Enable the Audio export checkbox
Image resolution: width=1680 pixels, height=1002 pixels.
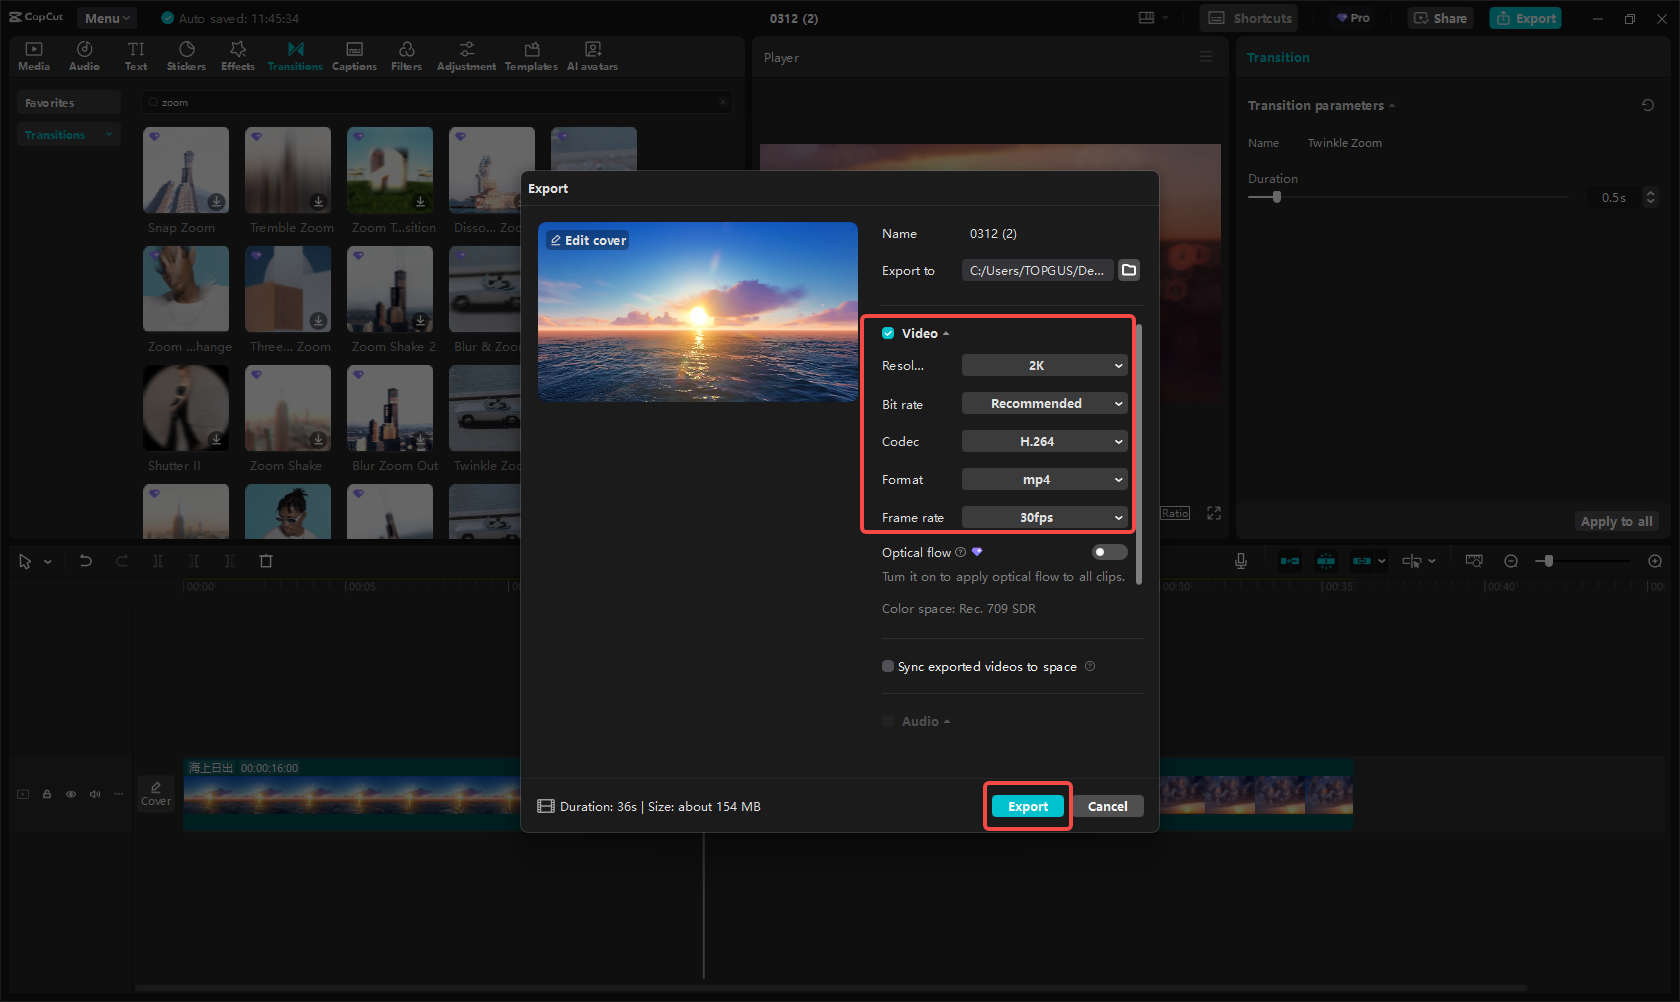click(888, 721)
